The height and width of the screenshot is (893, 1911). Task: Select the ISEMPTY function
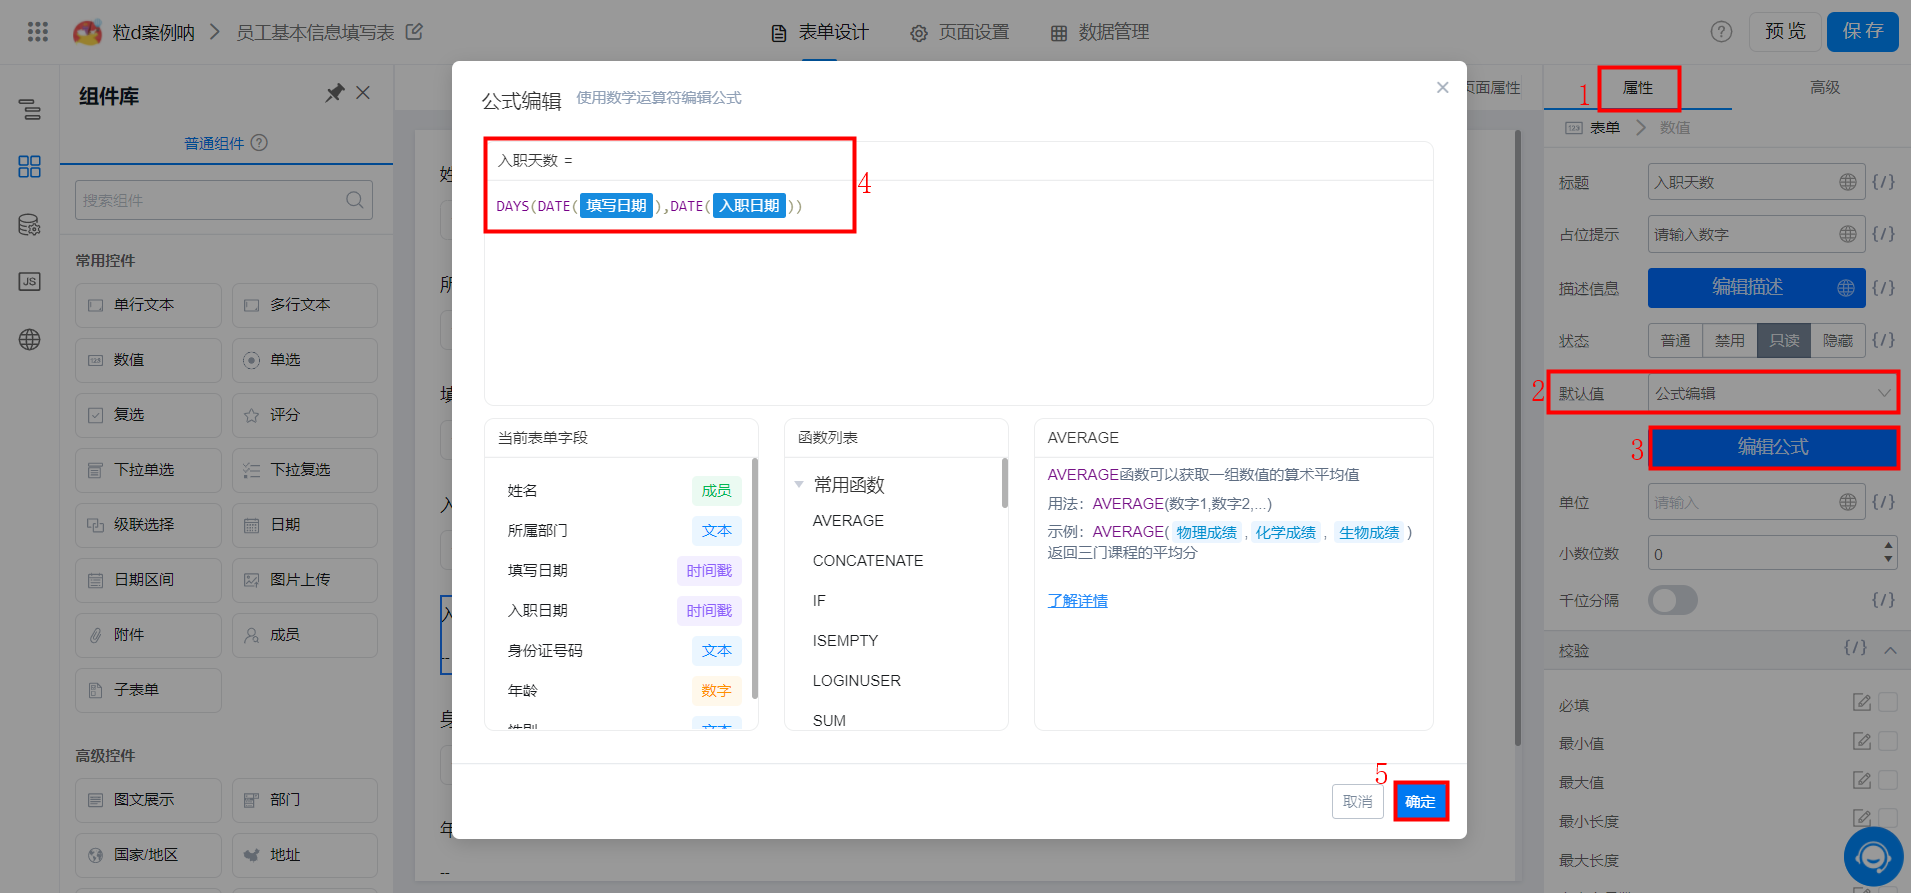845,641
